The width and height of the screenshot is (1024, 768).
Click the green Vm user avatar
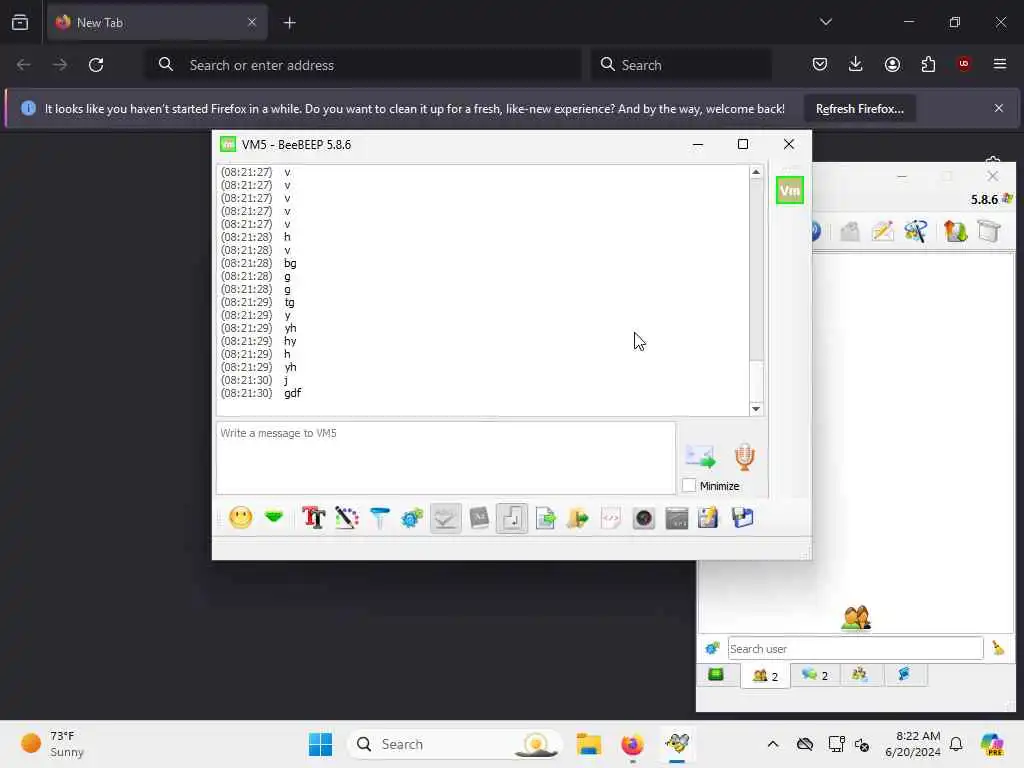(790, 191)
